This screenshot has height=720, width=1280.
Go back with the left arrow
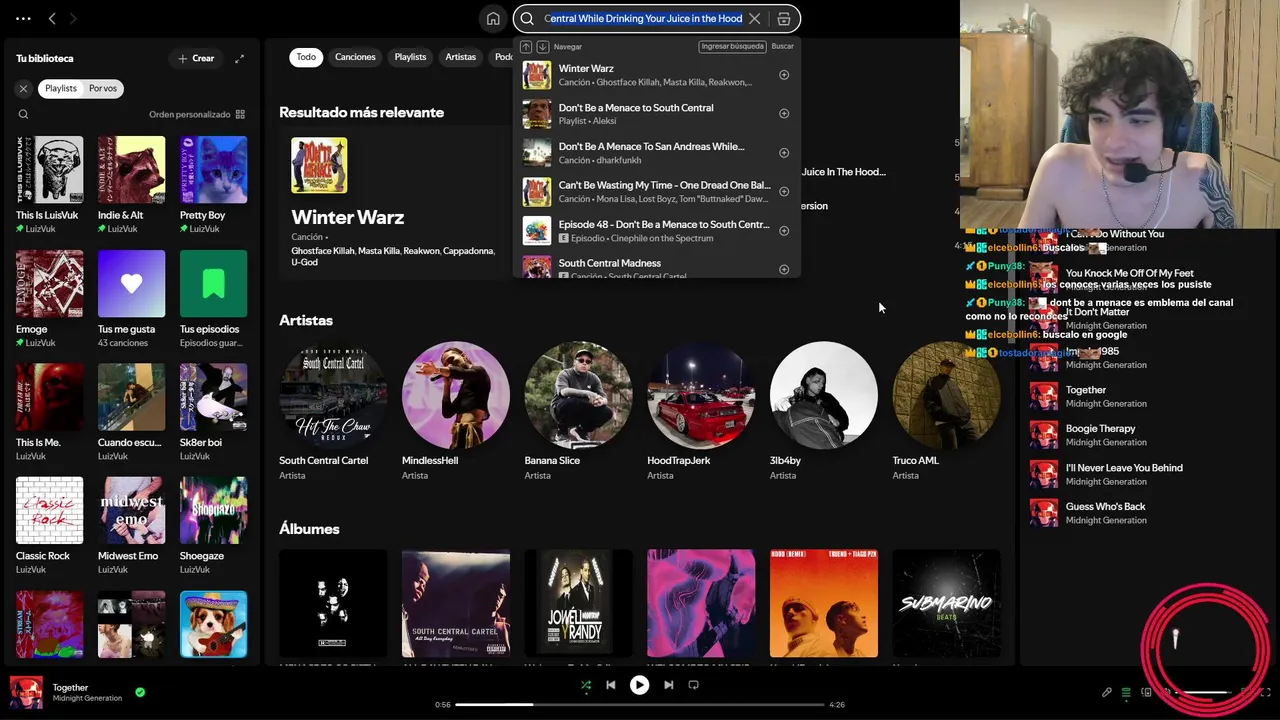click(52, 18)
